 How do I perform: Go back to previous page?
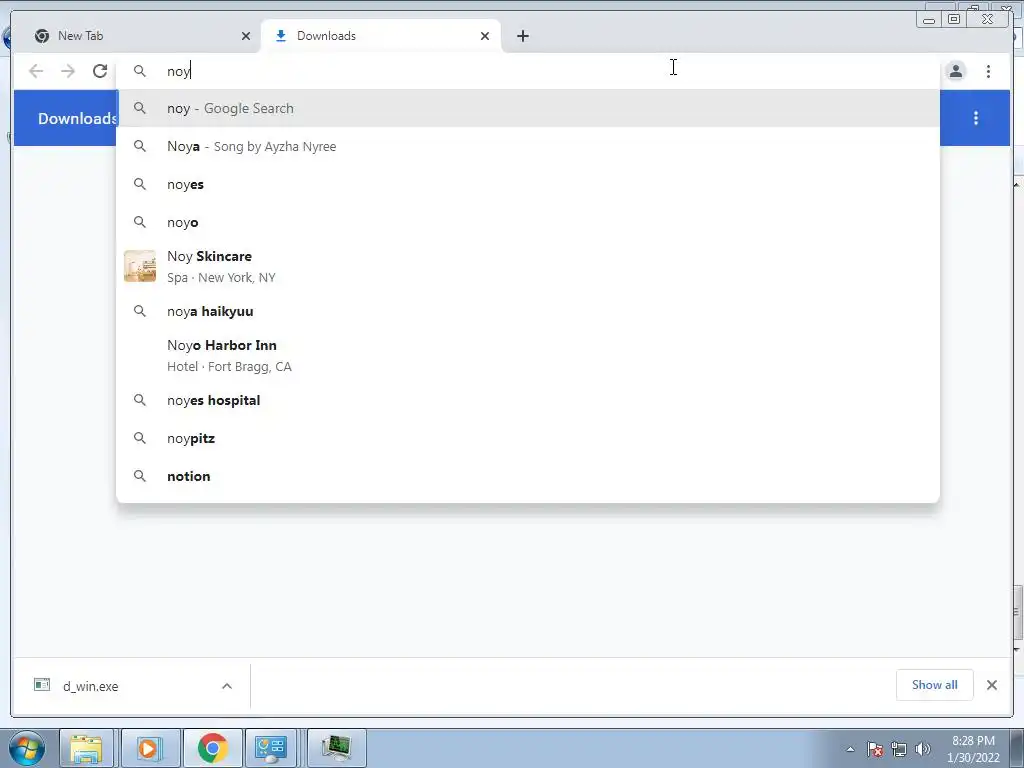click(36, 71)
